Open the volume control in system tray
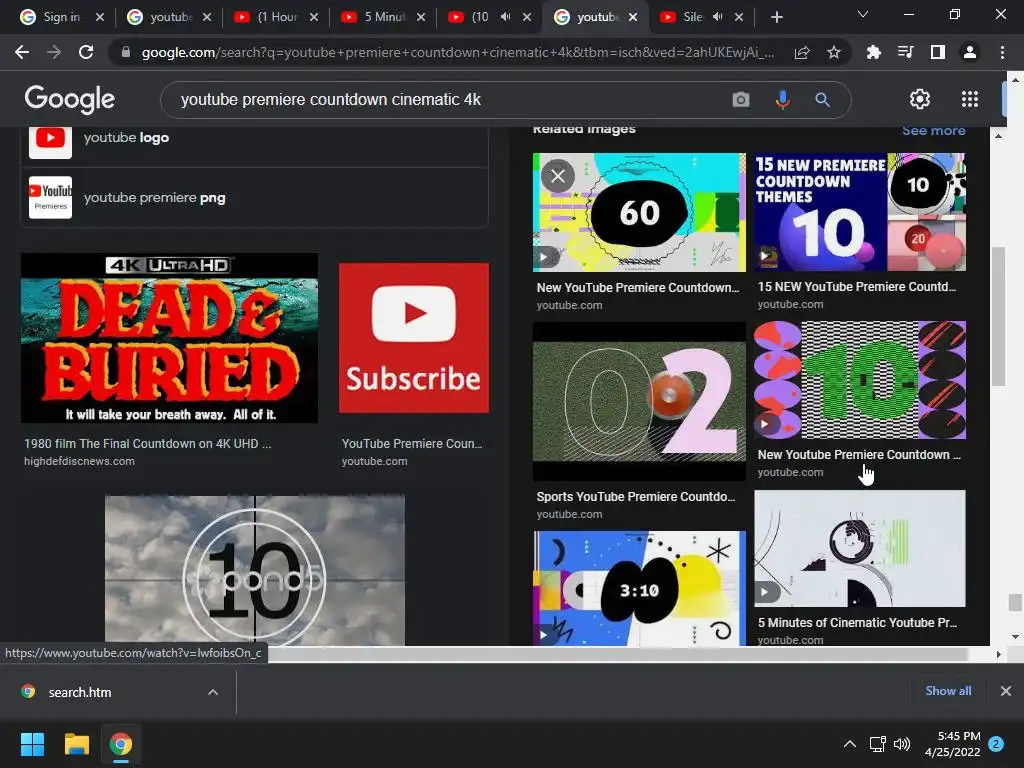Viewport: 1024px width, 768px height. click(902, 744)
